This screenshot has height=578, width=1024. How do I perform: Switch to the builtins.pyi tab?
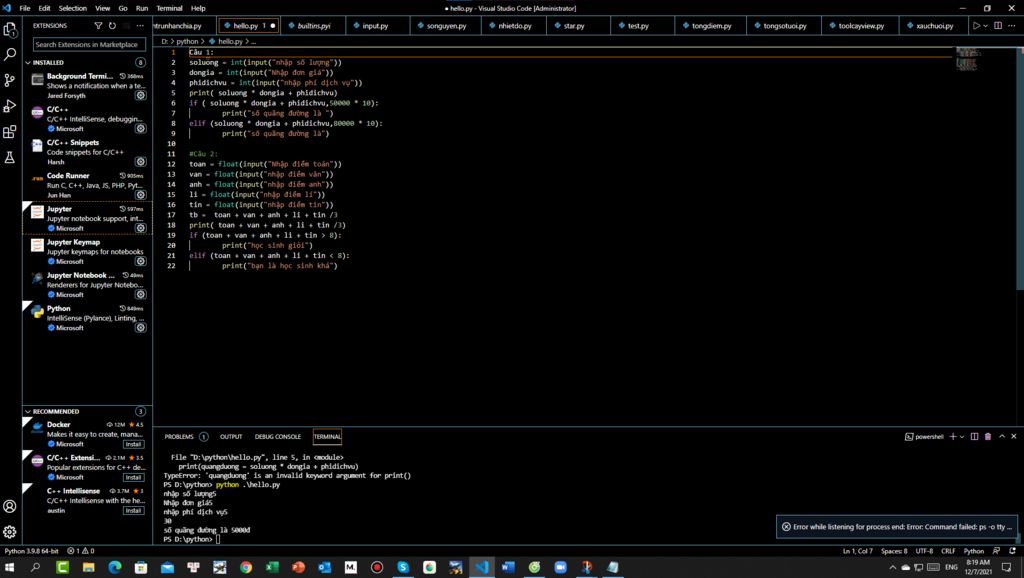[313, 25]
